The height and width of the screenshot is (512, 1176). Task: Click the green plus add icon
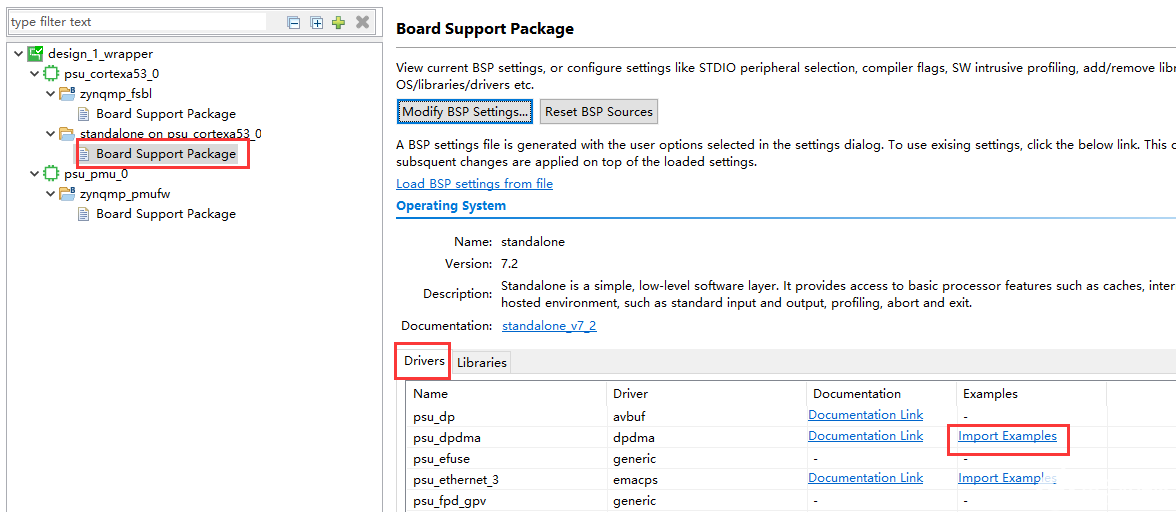(339, 22)
